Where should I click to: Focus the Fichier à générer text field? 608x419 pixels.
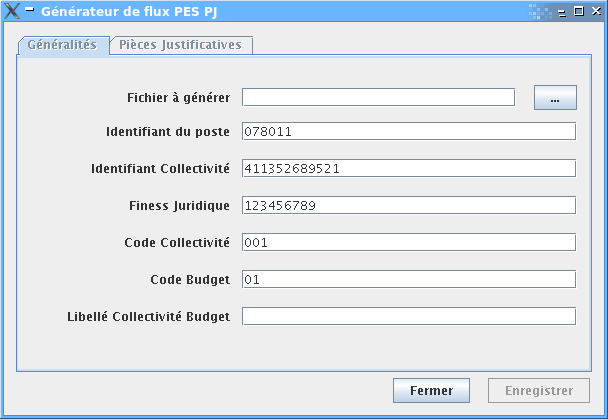[x=378, y=97]
